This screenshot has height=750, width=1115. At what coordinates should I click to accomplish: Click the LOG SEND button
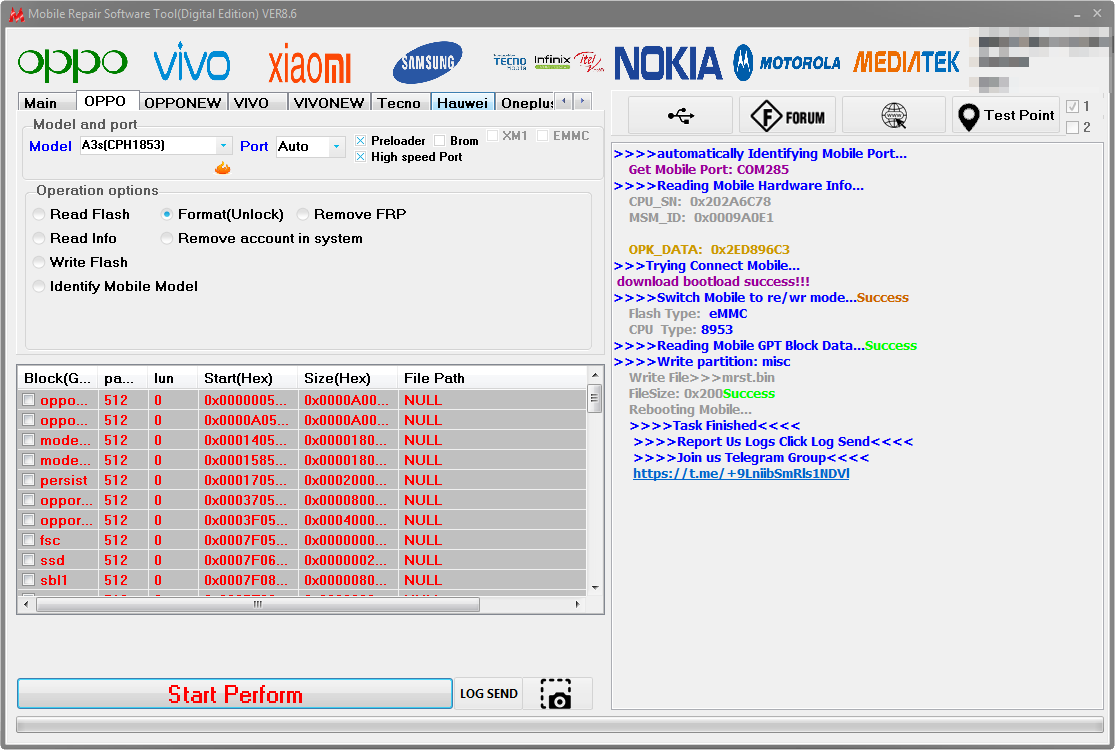(x=489, y=694)
